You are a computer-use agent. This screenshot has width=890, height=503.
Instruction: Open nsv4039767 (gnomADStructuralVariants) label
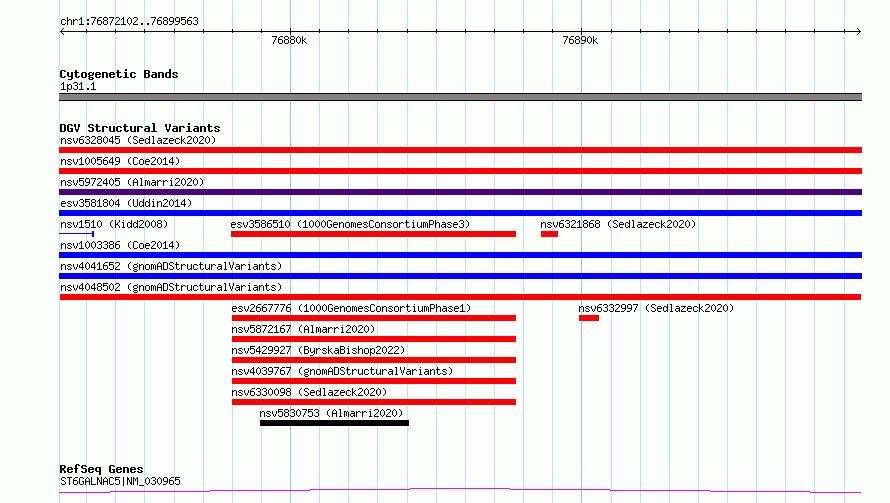tap(342, 371)
